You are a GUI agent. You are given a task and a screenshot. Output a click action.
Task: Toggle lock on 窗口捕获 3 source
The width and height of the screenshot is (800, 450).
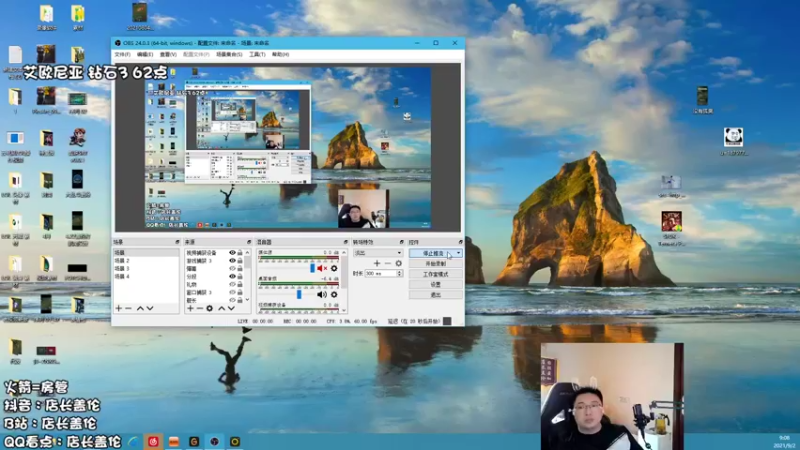click(240, 292)
